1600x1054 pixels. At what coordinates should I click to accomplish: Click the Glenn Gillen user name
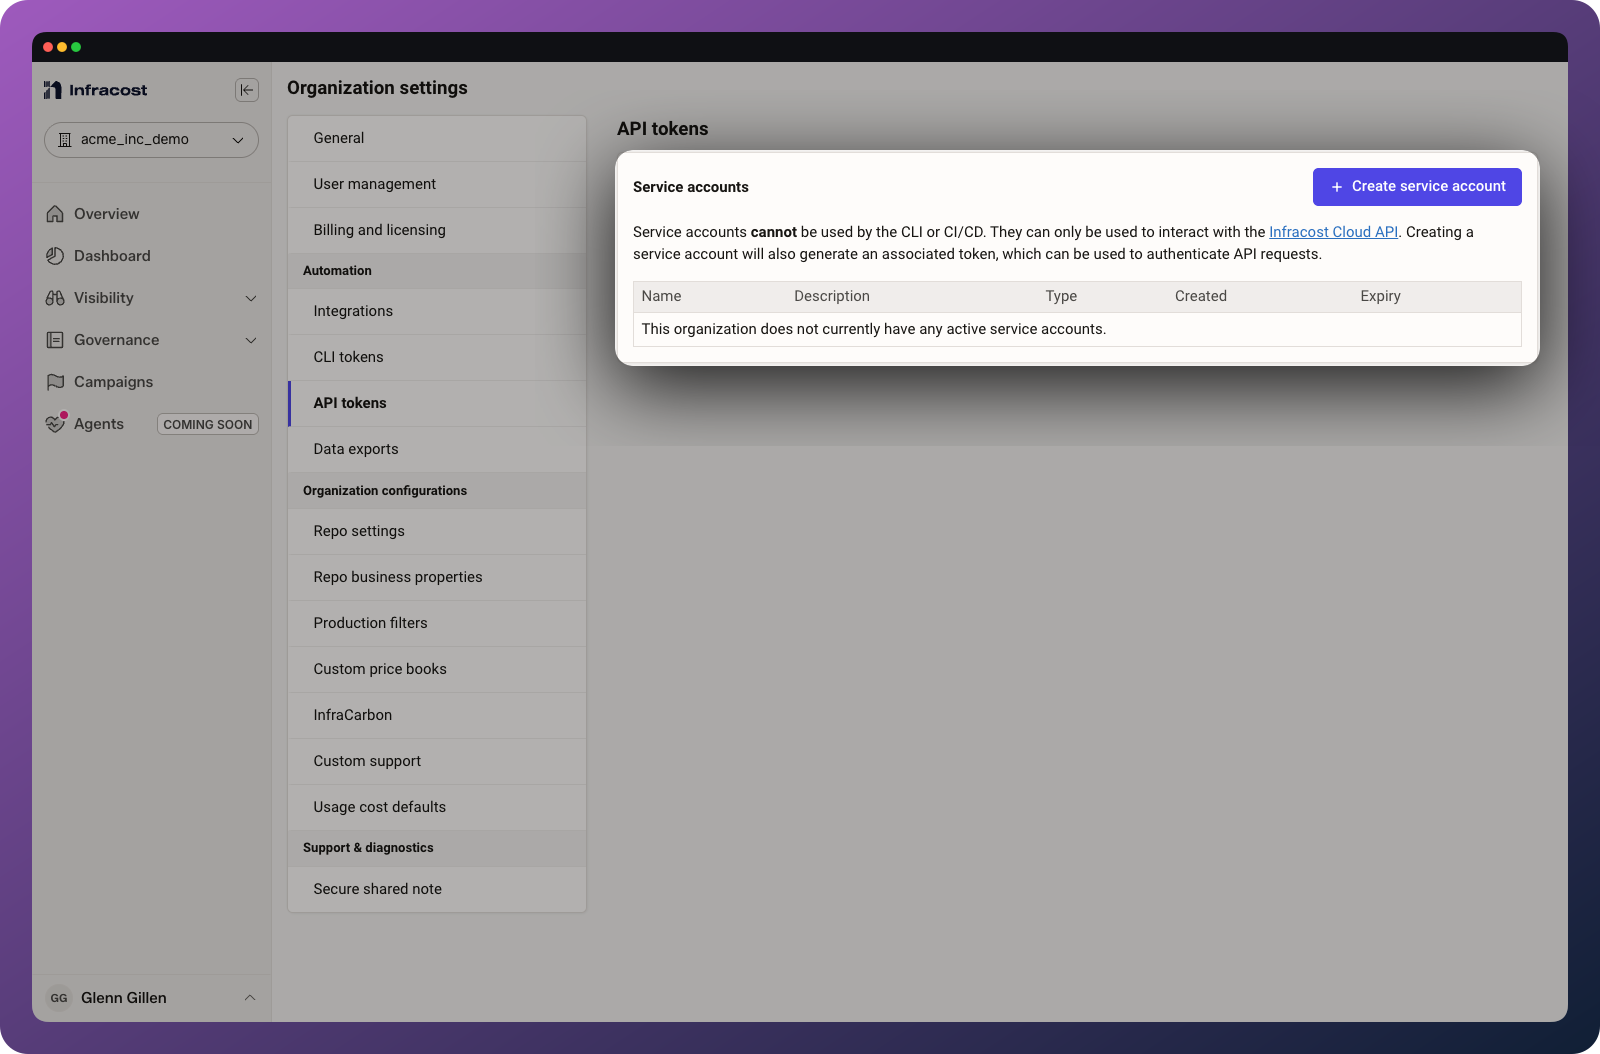(124, 998)
